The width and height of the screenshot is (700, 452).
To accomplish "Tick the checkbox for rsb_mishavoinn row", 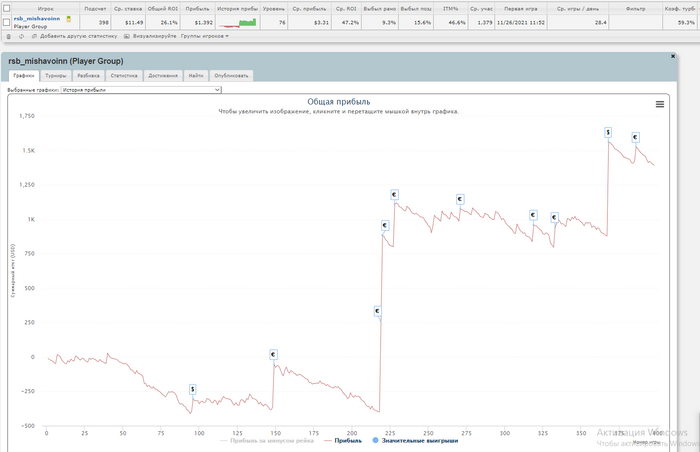I will pos(7,21).
